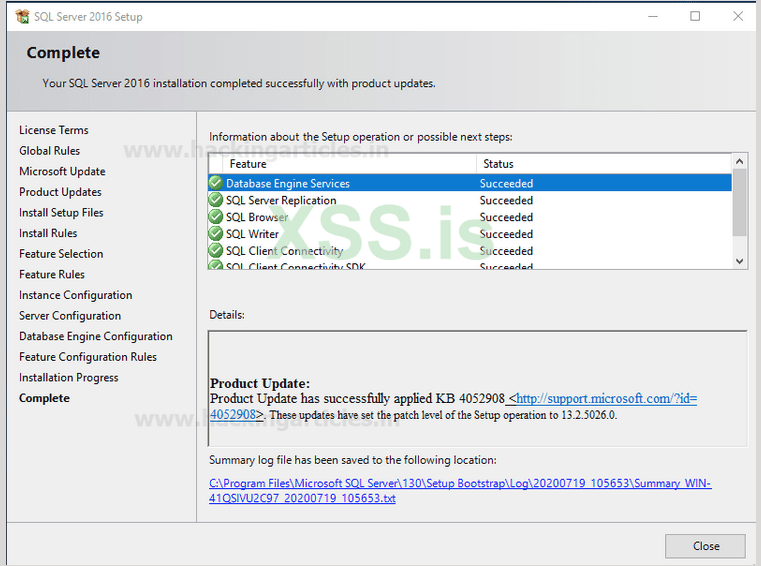This screenshot has width=761, height=566.
Task: Click Microsoft Update in the step list
Action: coord(62,171)
